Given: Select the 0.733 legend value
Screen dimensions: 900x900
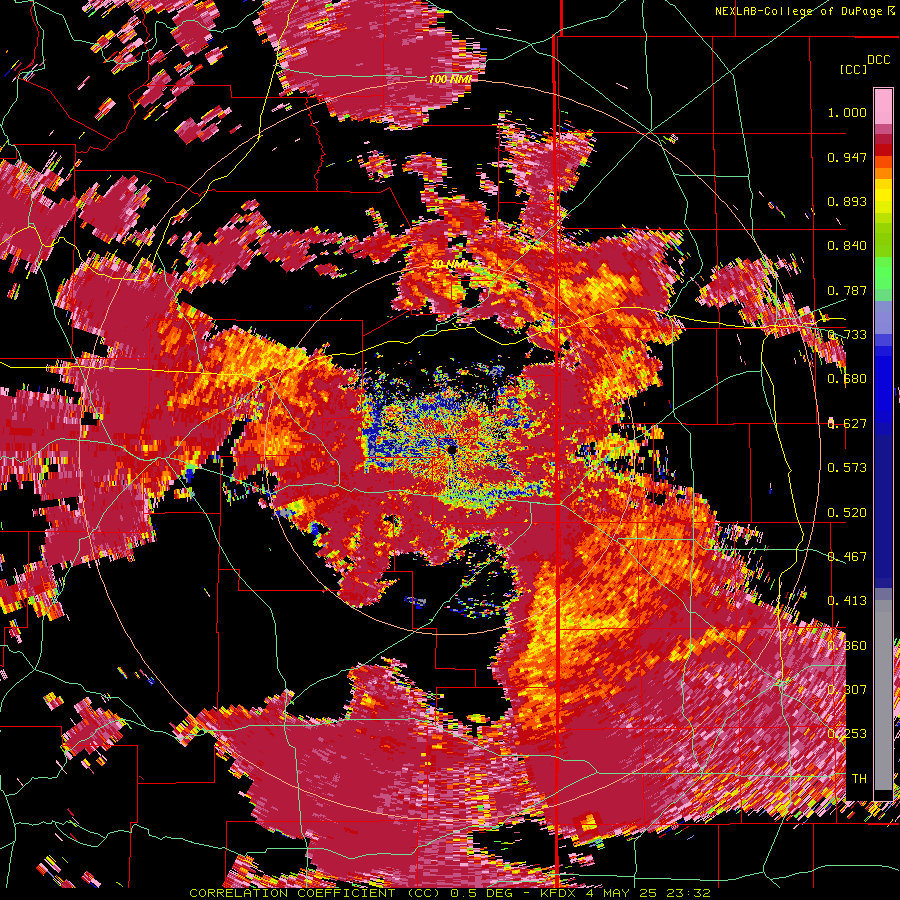Looking at the screenshot, I should [x=847, y=335].
